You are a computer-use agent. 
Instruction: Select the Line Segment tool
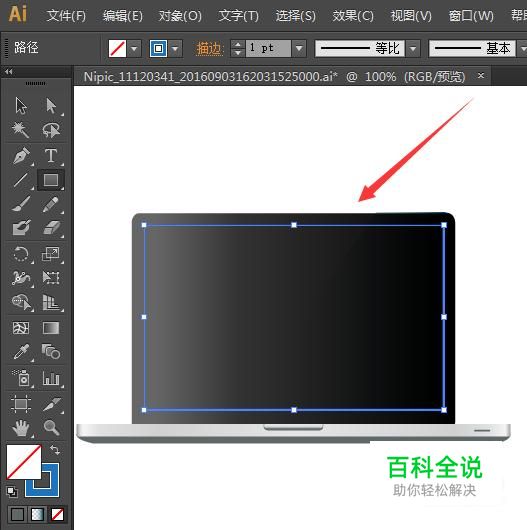[x=21, y=180]
